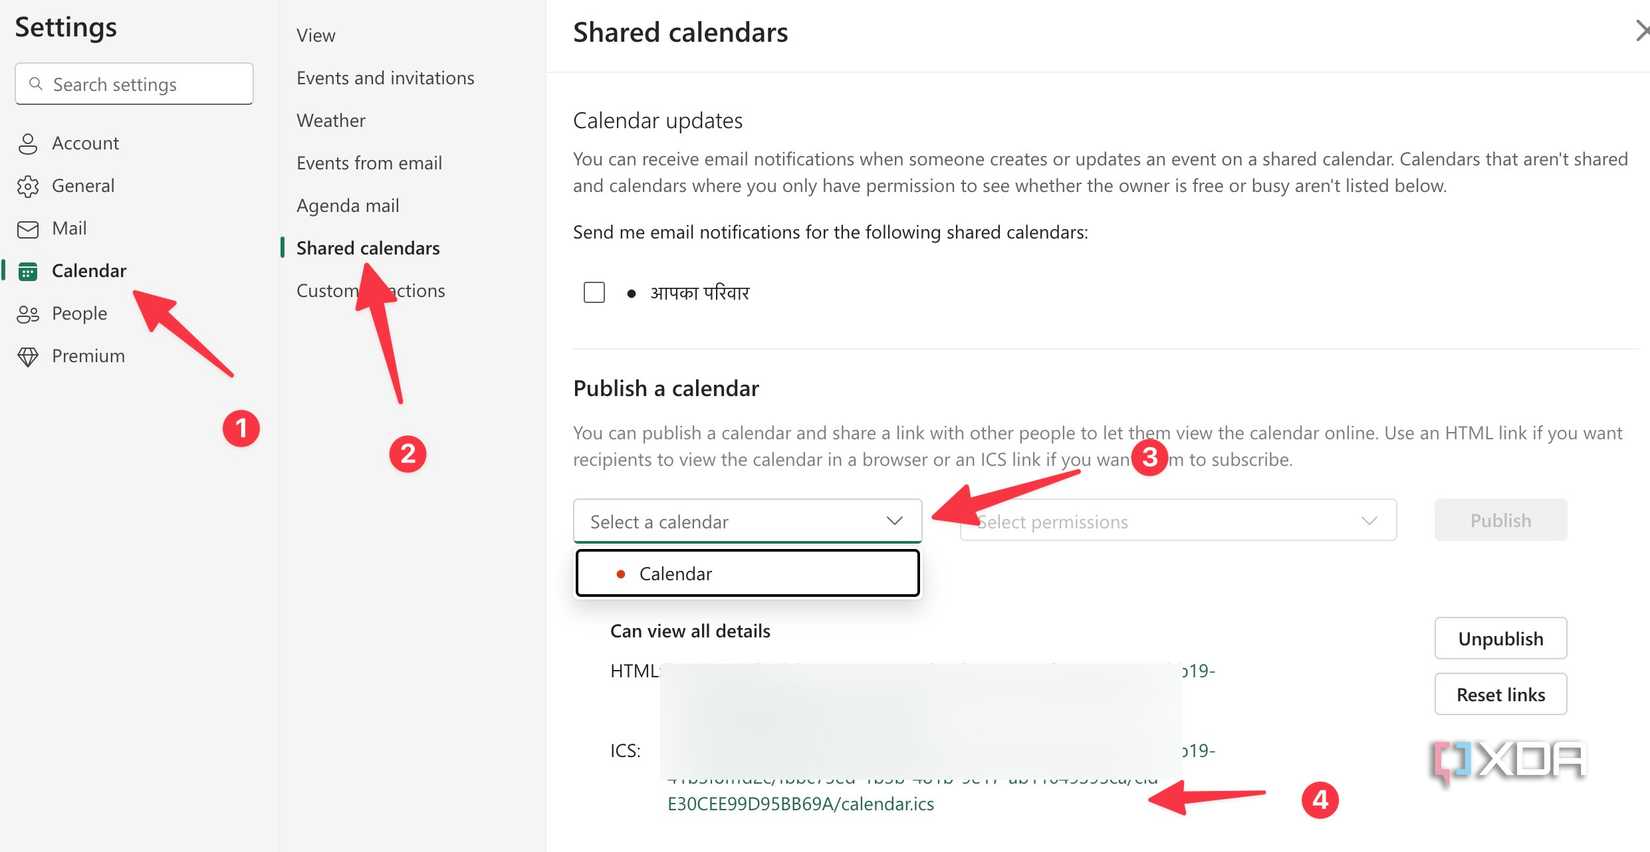Open the published ICS calendar link
Screen dimensions: 1650x852
(800, 803)
